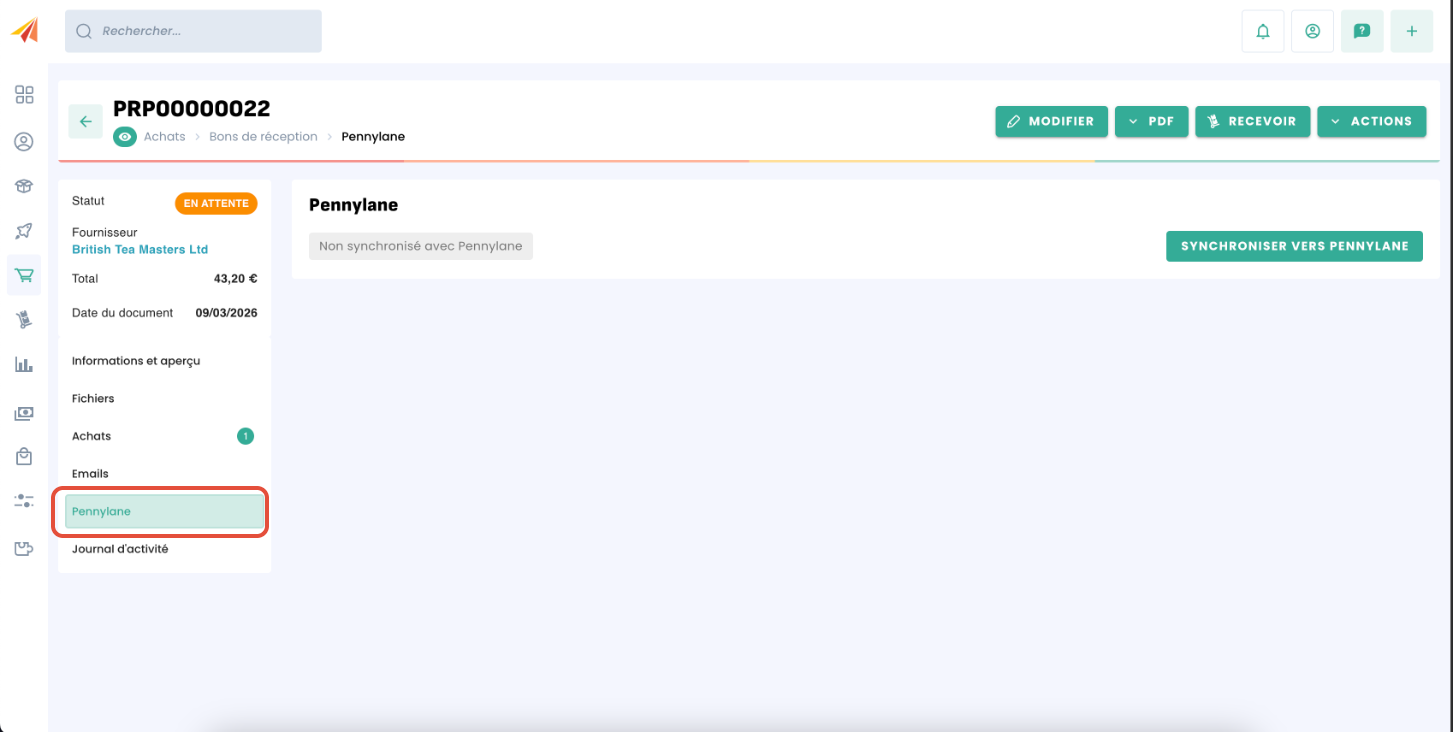Viewport: 1453px width, 732px height.
Task: Click the MODIFIER edit button
Action: click(x=1051, y=121)
